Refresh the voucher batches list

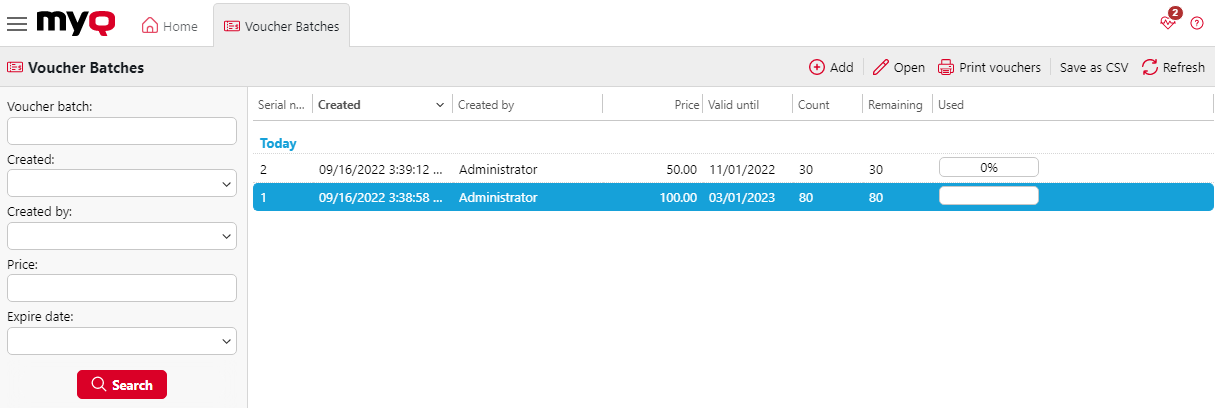pos(1173,67)
